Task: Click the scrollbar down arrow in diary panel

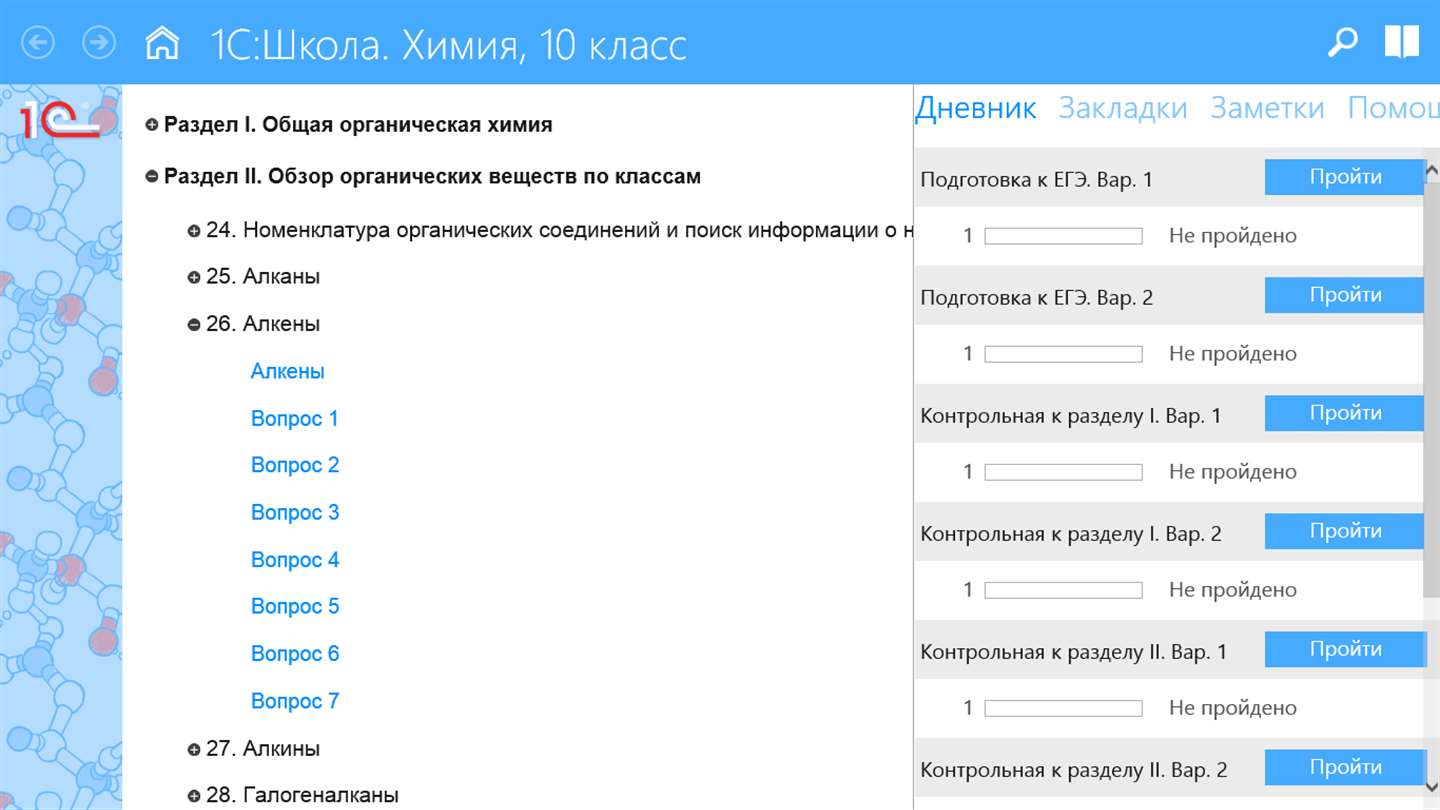Action: [1432, 787]
